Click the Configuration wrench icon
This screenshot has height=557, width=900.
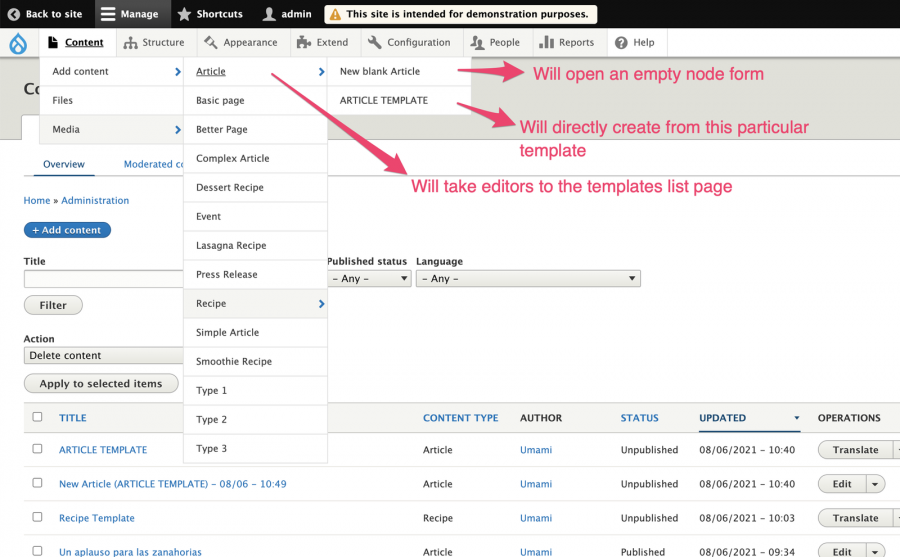pos(374,42)
